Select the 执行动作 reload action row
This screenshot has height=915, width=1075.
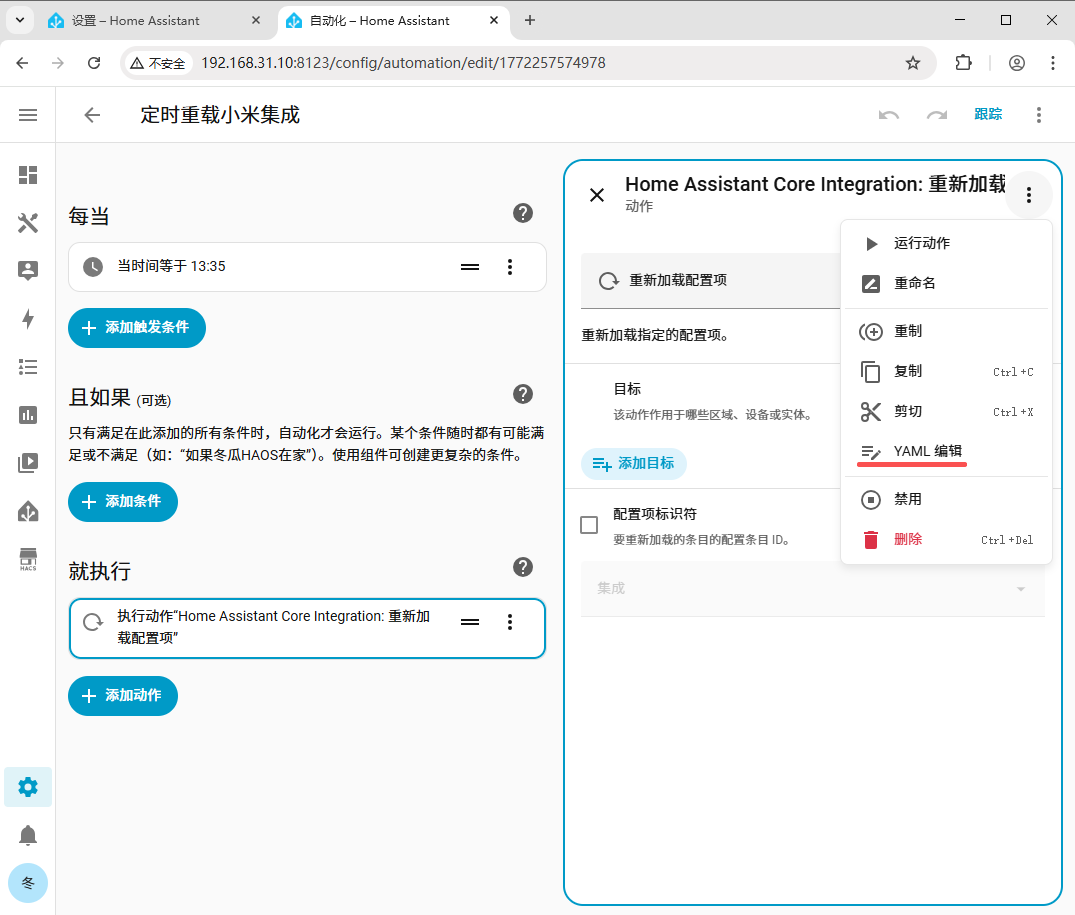coord(307,628)
